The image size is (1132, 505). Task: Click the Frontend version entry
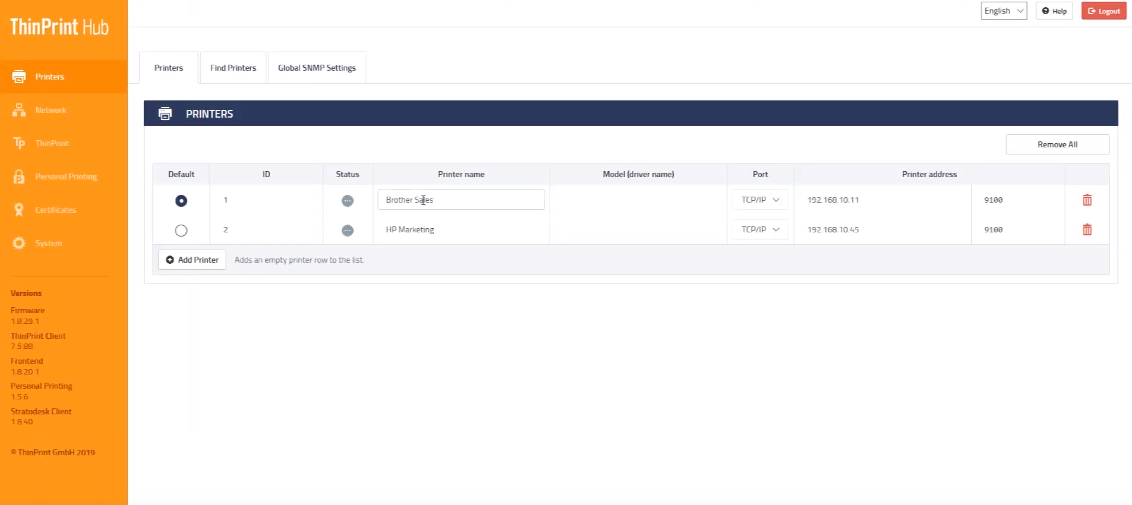(27, 366)
